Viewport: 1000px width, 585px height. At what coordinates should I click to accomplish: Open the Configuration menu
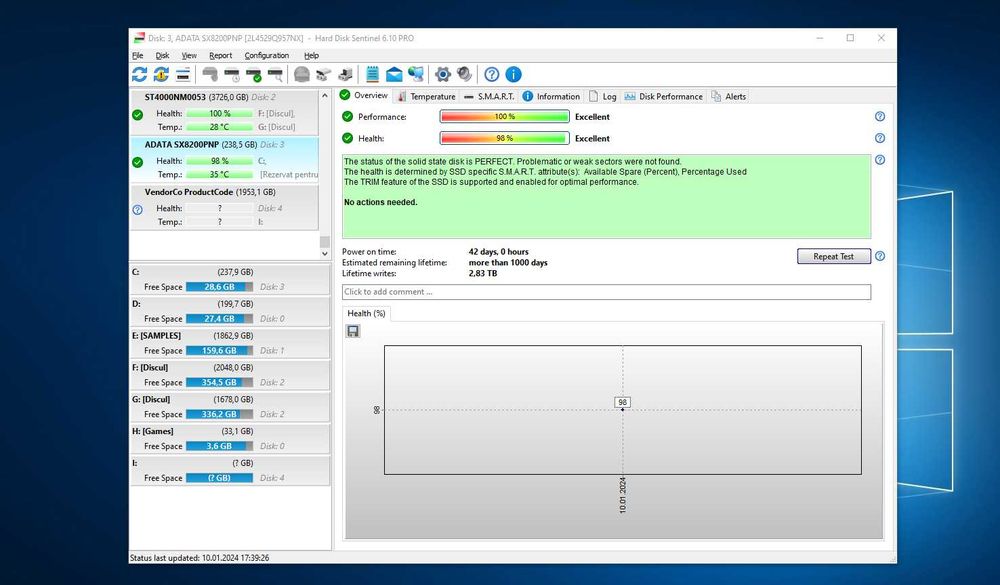point(267,56)
